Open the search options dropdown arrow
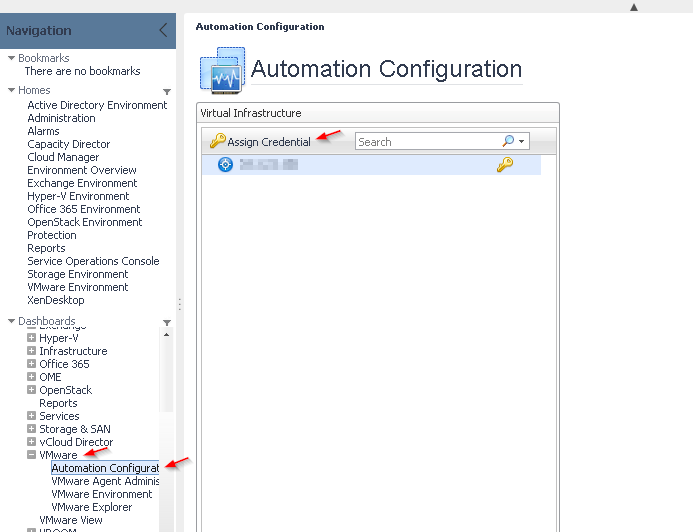The width and height of the screenshot is (693, 532). tap(522, 141)
